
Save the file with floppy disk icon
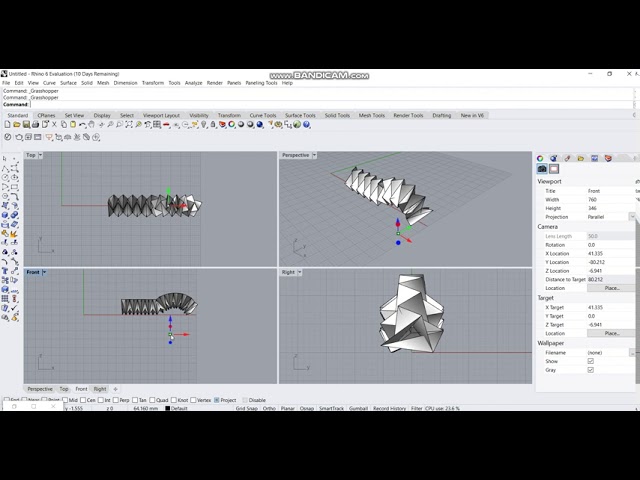[x=26, y=124]
